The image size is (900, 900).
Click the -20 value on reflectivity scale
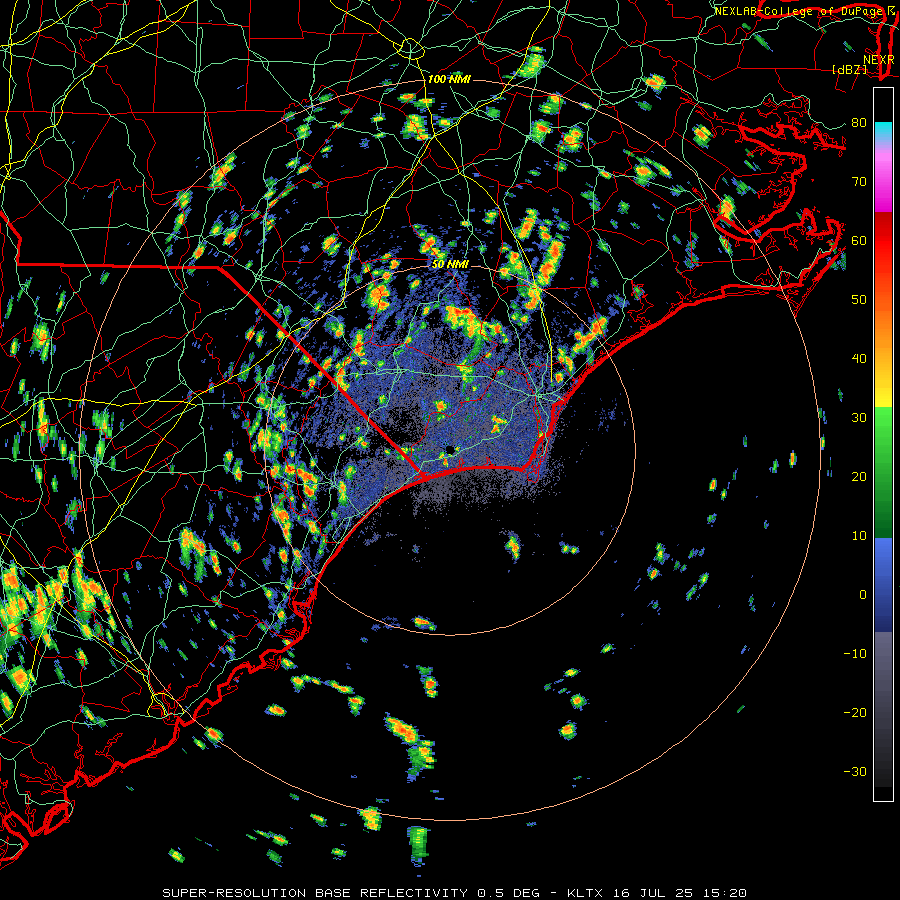pyautogui.click(x=855, y=713)
